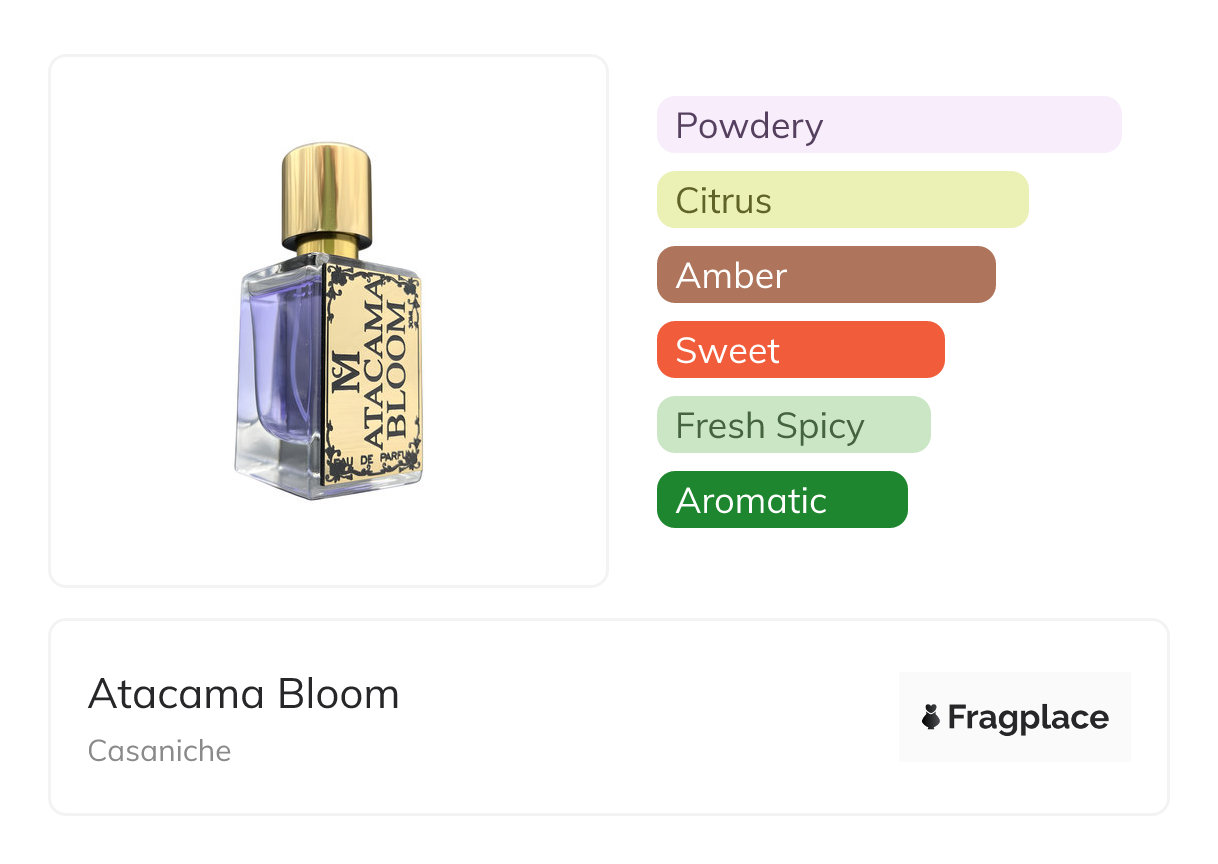Select the Sweet accord bar
Image resolution: width=1218 pixels, height=864 pixels.
[x=800, y=350]
